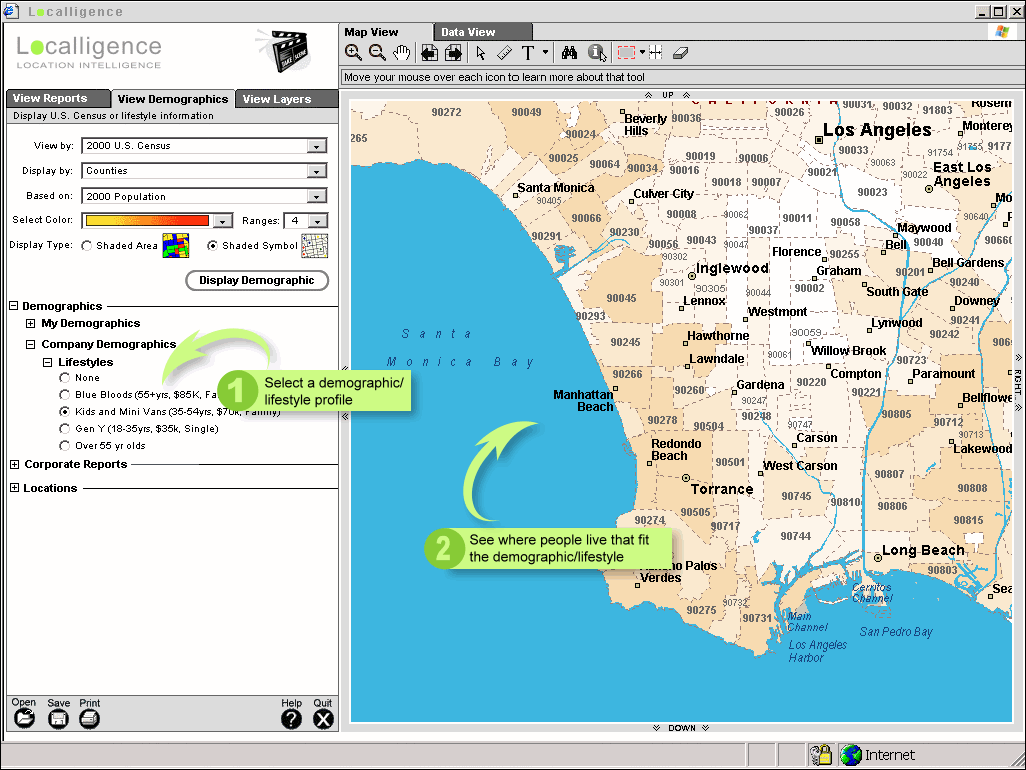The width and height of the screenshot is (1026, 770).
Task: Select the Blue Bloods lifestyle
Action: point(64,394)
